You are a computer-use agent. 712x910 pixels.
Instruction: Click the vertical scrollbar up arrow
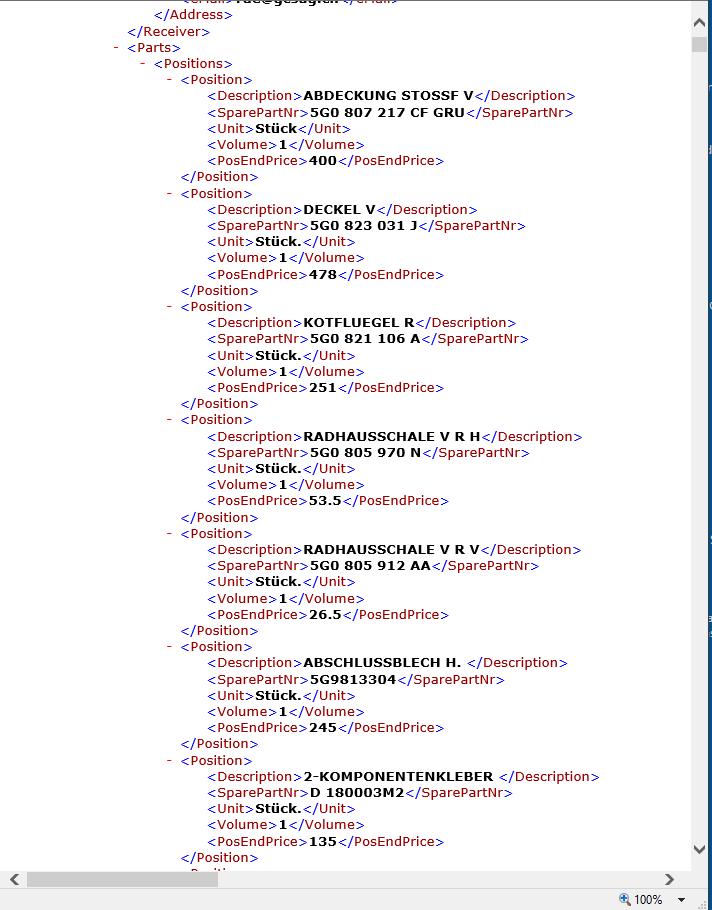tap(700, 22)
